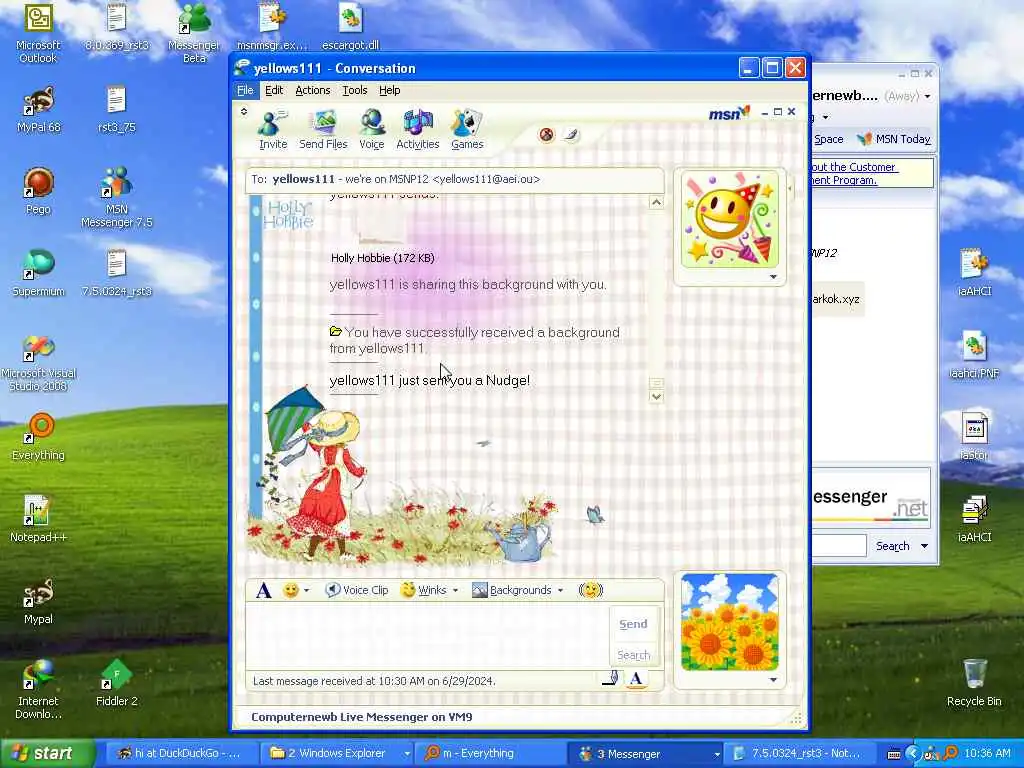Click the yellows111 party smiley display picture
Viewport: 1024px width, 768px height.
point(729,219)
